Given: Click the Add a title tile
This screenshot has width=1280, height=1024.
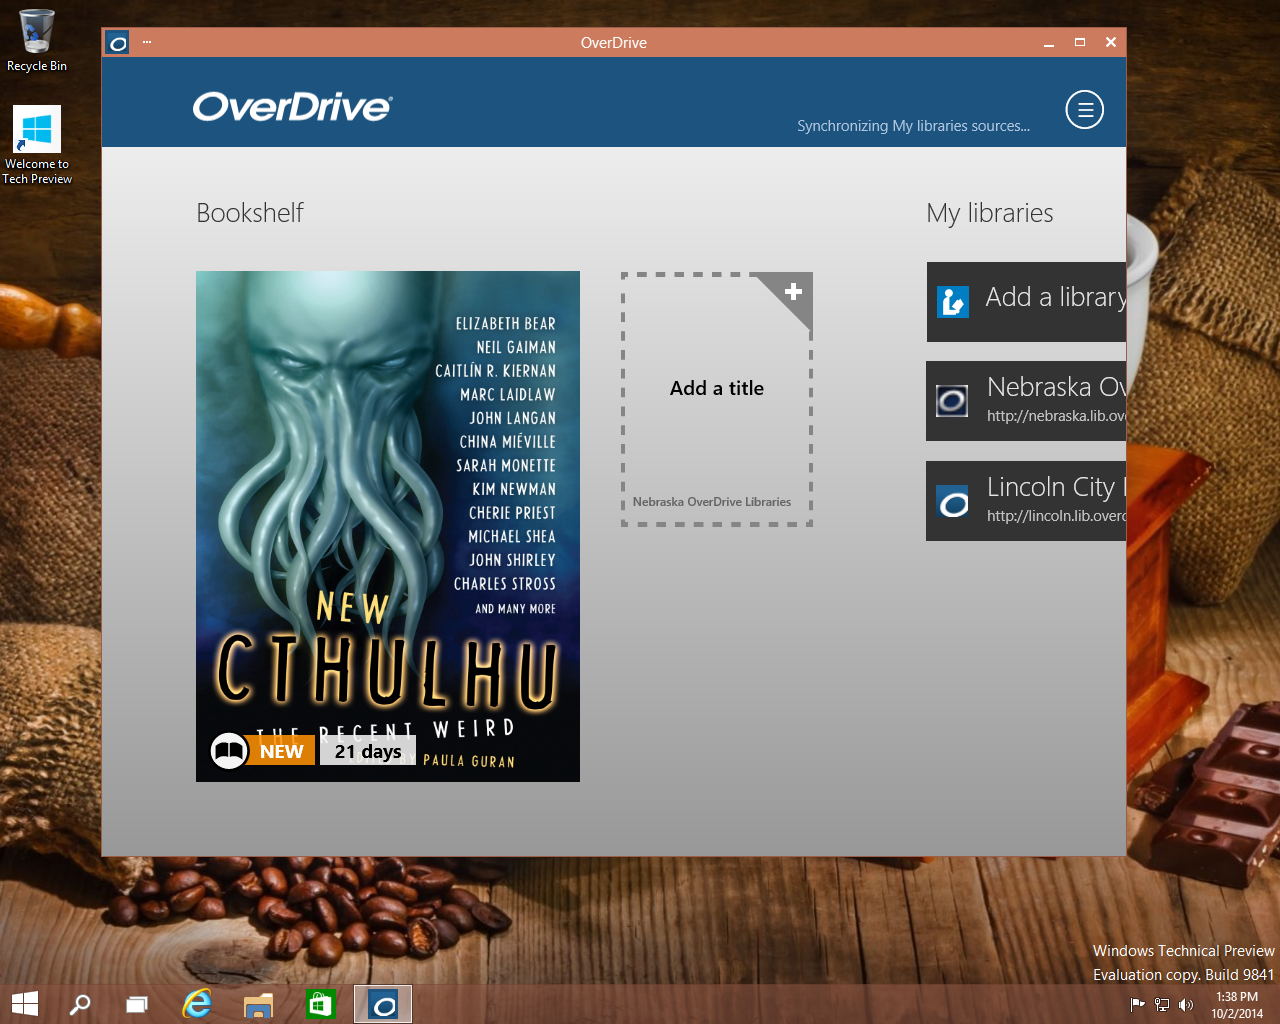Looking at the screenshot, I should point(717,399).
